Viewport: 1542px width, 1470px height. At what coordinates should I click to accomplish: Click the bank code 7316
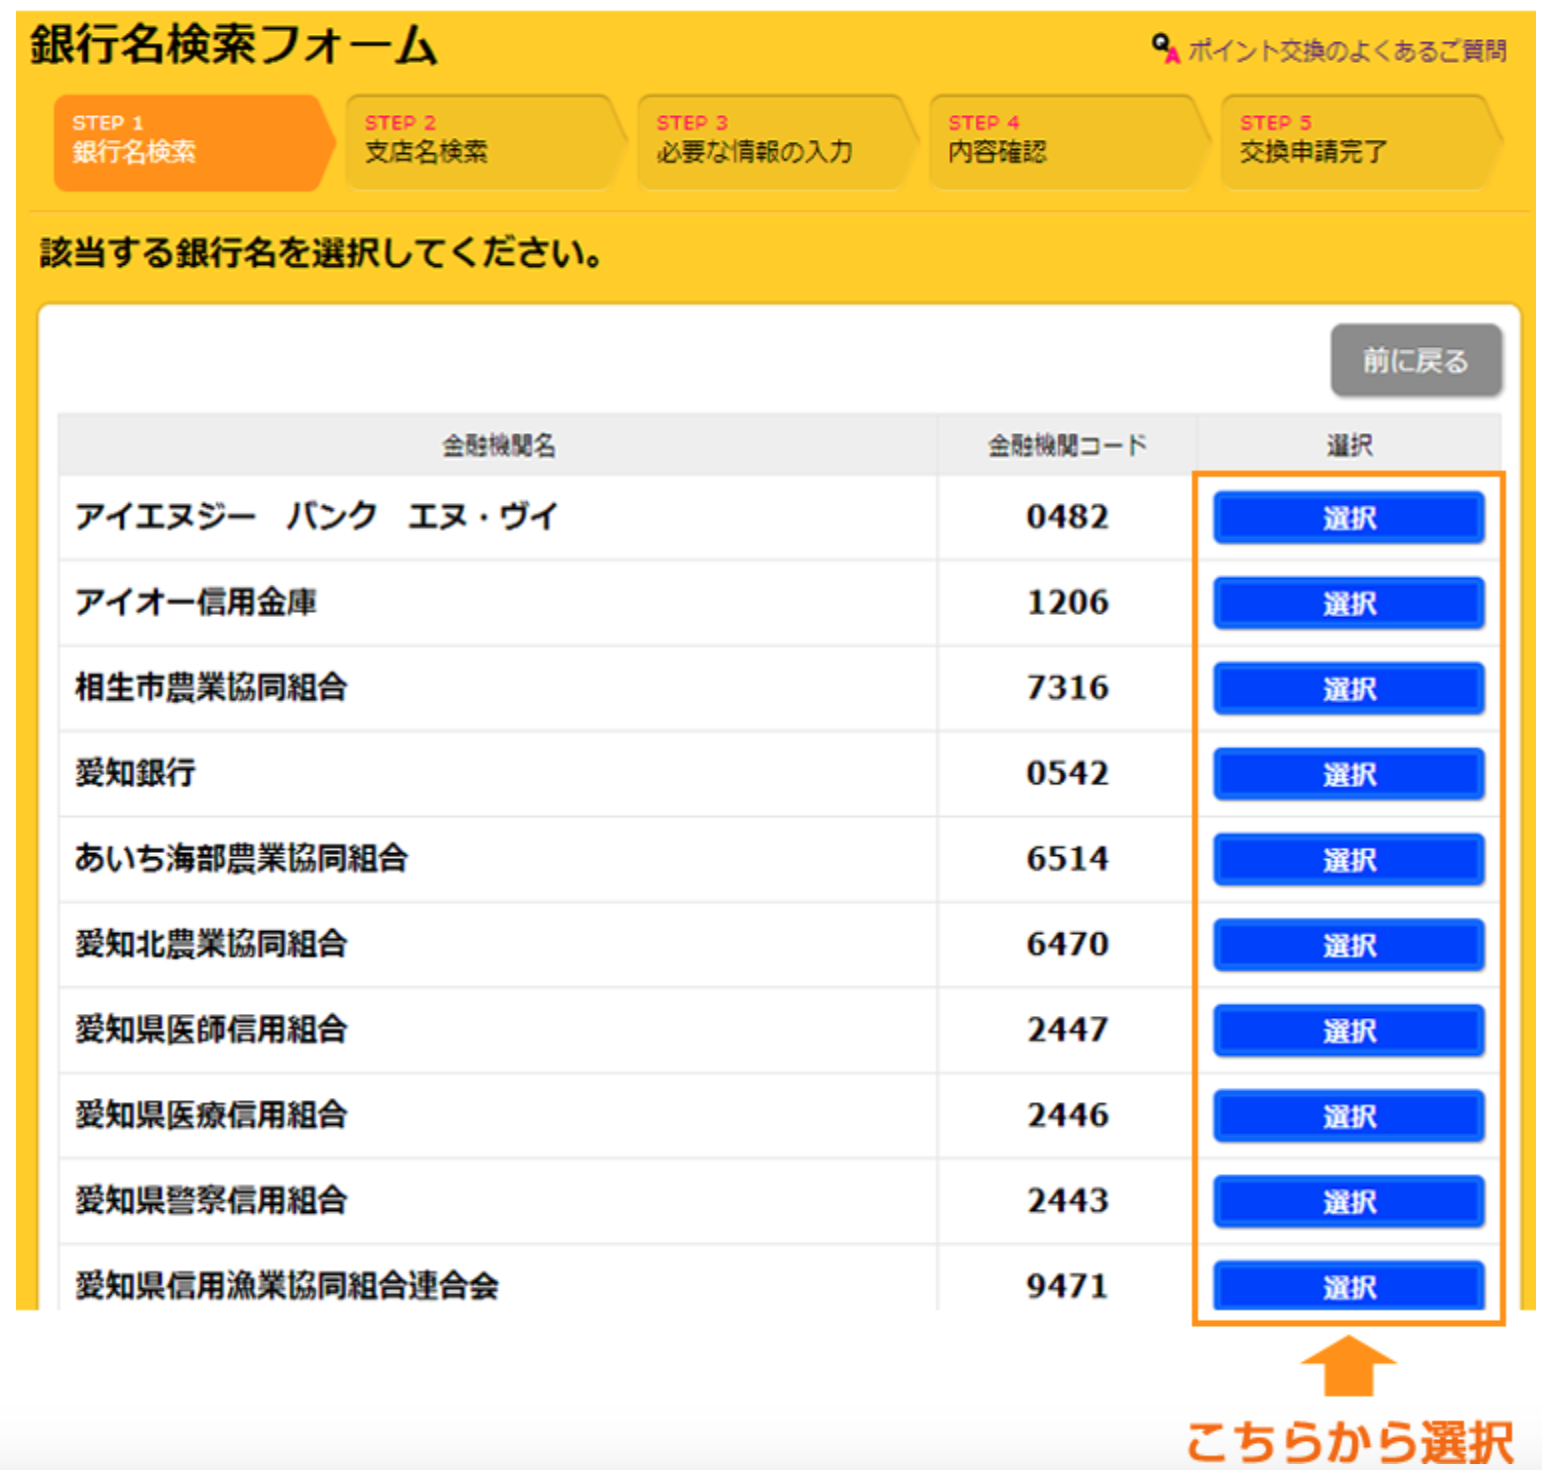click(1068, 688)
